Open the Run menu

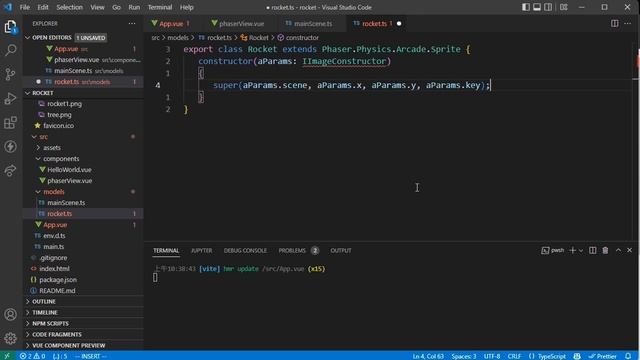(x=134, y=7)
